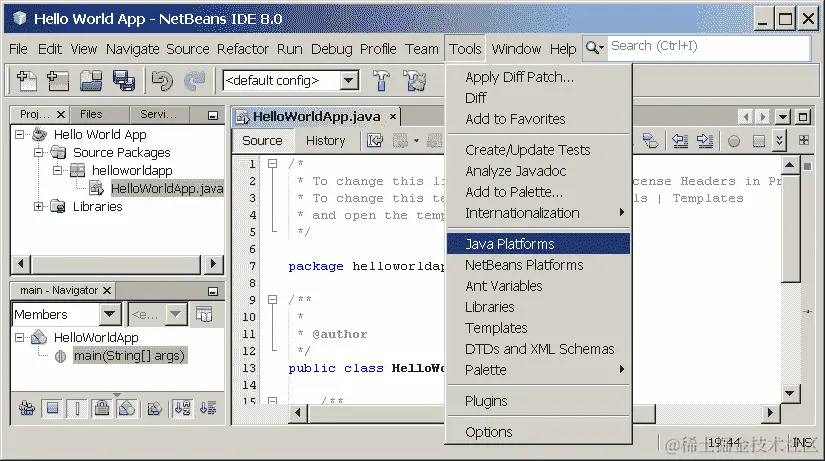Click the Search (Ctrl+I) field
825x461 pixels.
[x=708, y=48]
